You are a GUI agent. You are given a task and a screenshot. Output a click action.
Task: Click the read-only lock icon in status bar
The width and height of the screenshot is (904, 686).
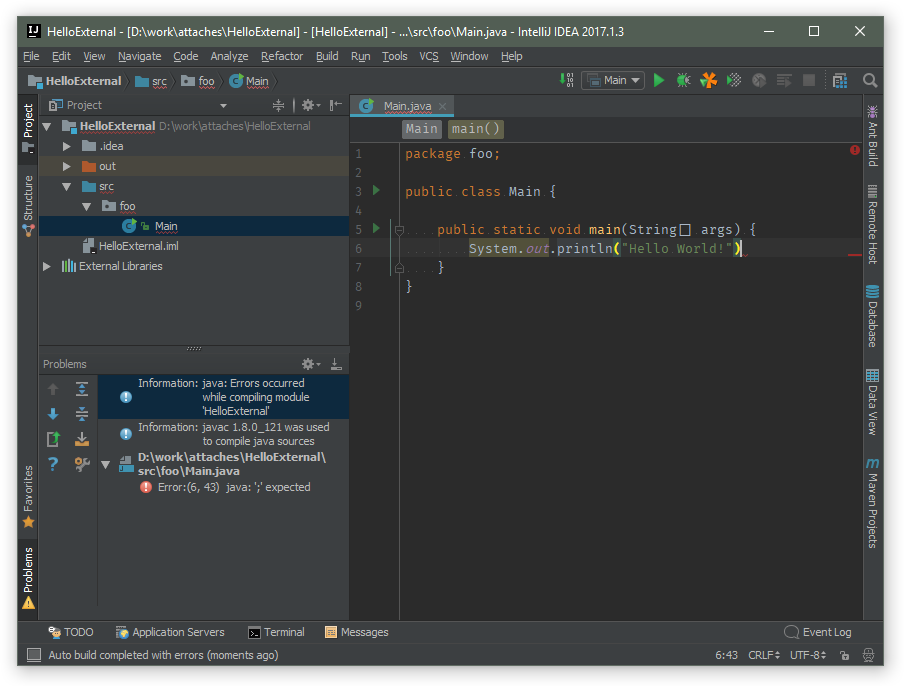[x=844, y=655]
